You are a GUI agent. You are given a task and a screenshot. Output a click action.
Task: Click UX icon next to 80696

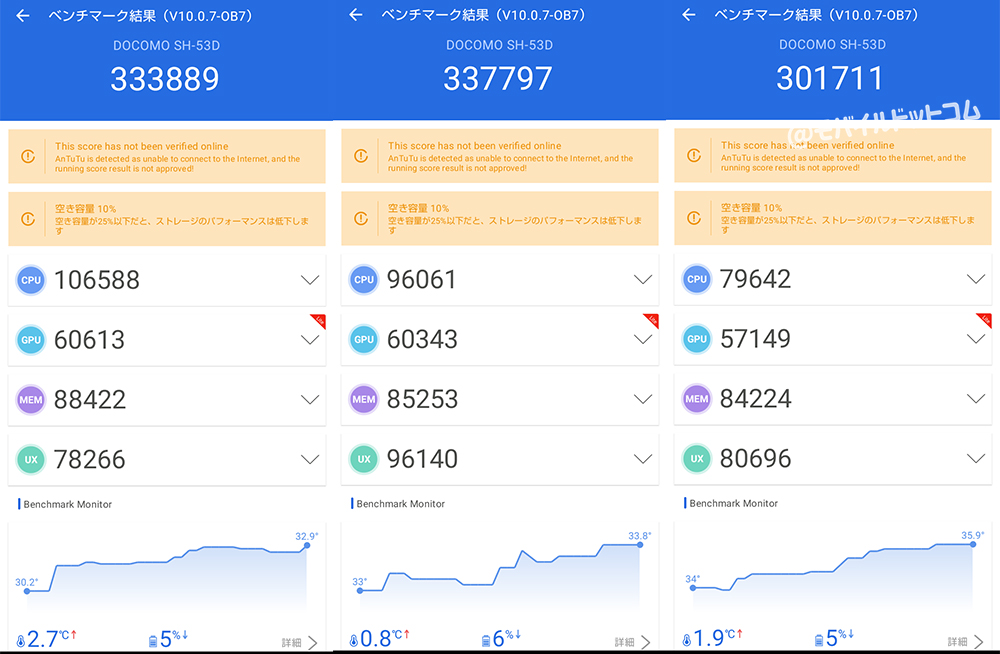(x=696, y=458)
